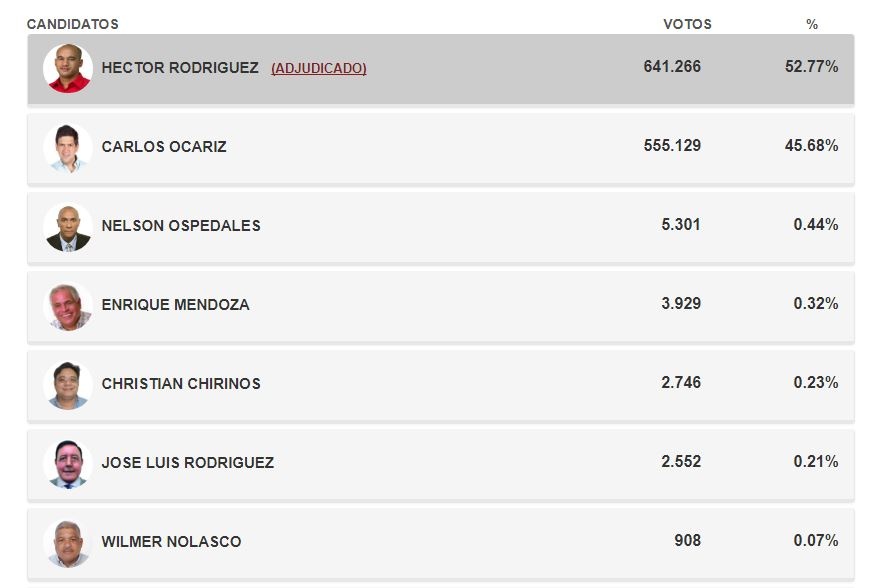Viewport: 873px width, 588px height.
Task: Click the name HECTOR RODRIGUEZ
Action: [180, 68]
